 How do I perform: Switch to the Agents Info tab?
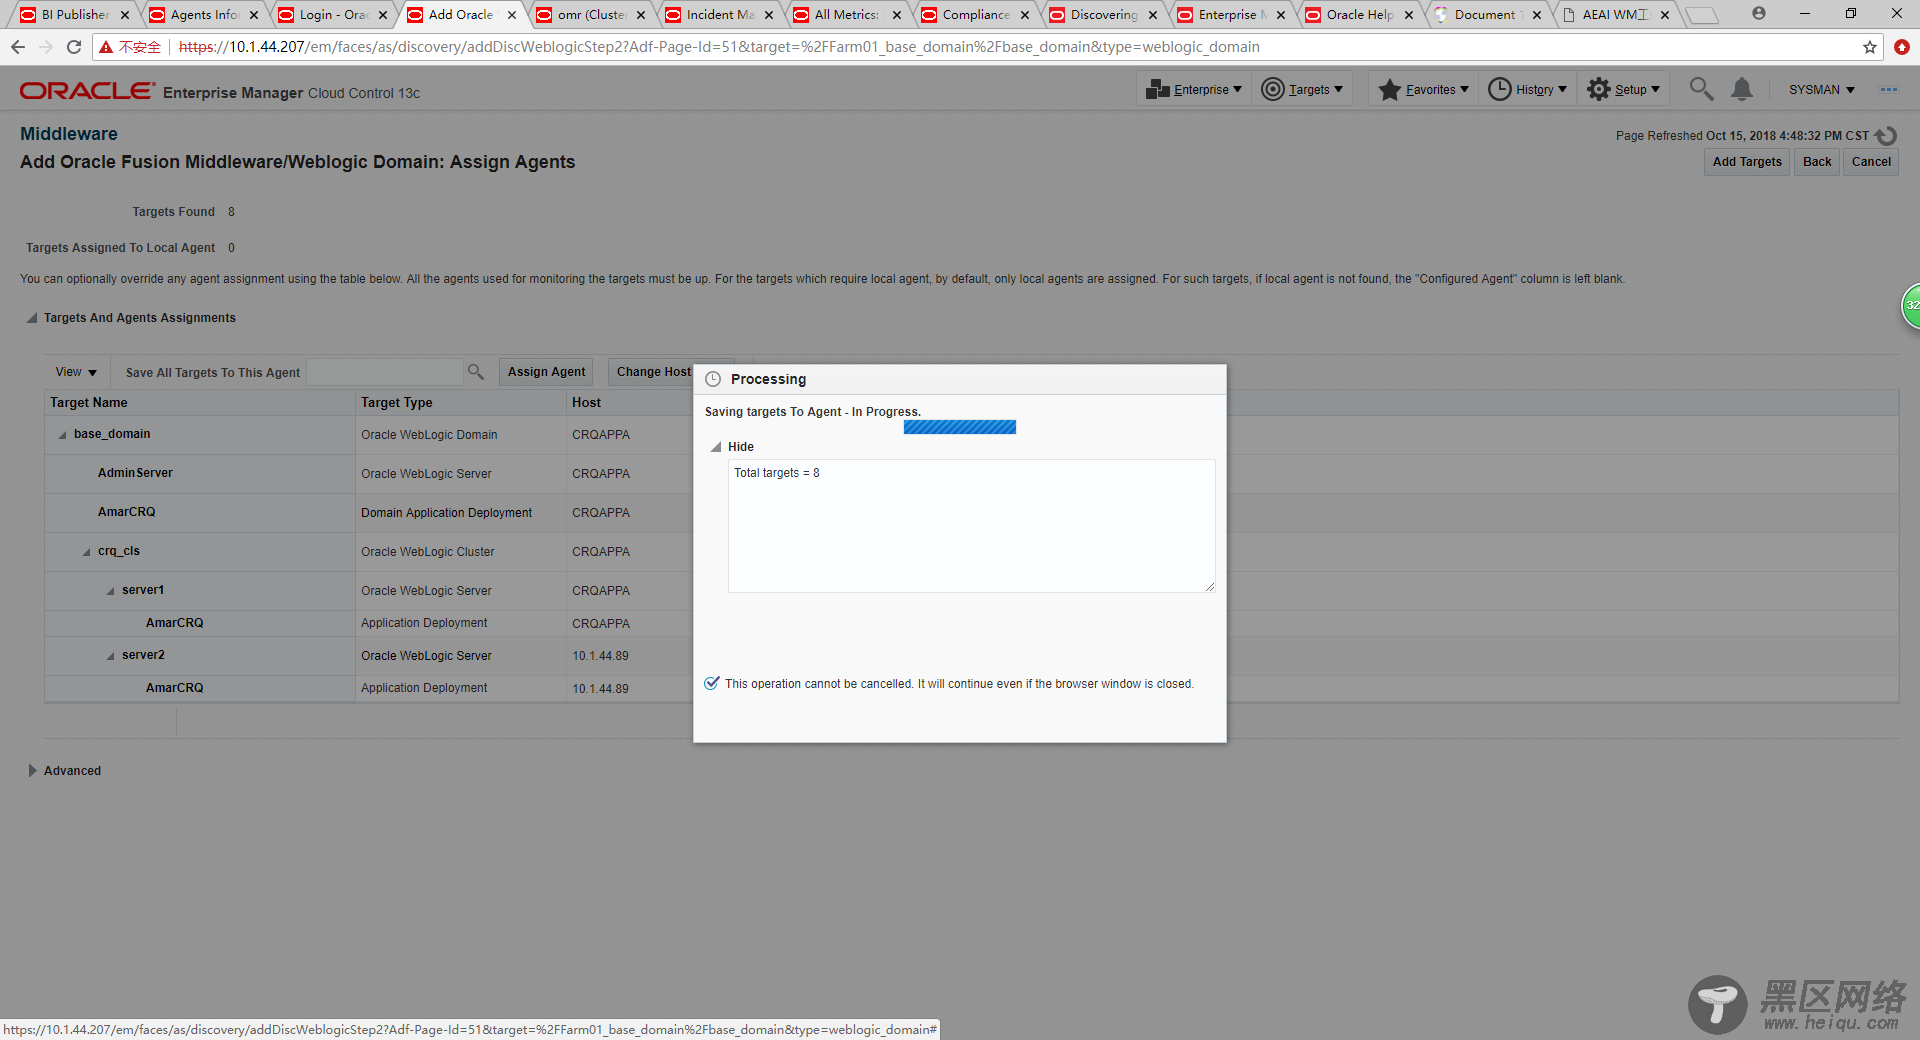pos(204,15)
